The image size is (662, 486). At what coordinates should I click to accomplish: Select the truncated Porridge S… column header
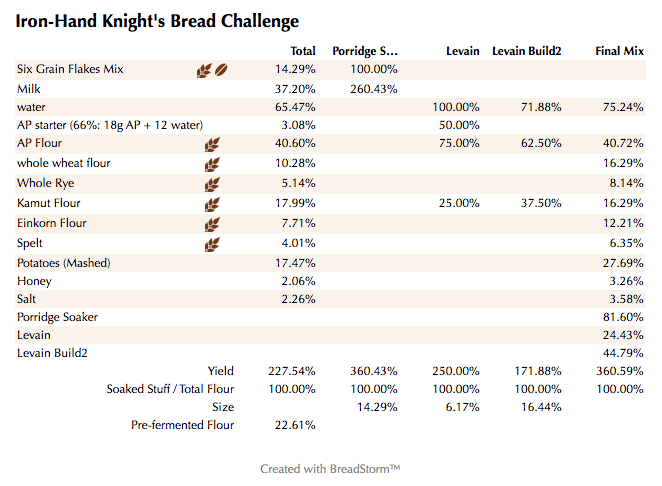[x=365, y=51]
